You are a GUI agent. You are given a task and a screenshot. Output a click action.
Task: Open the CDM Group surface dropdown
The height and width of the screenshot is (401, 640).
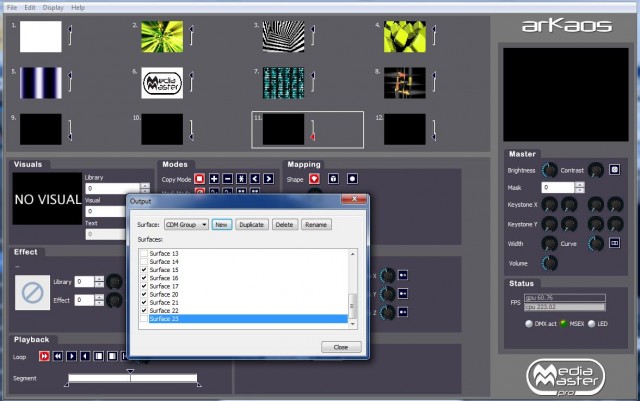click(x=186, y=225)
